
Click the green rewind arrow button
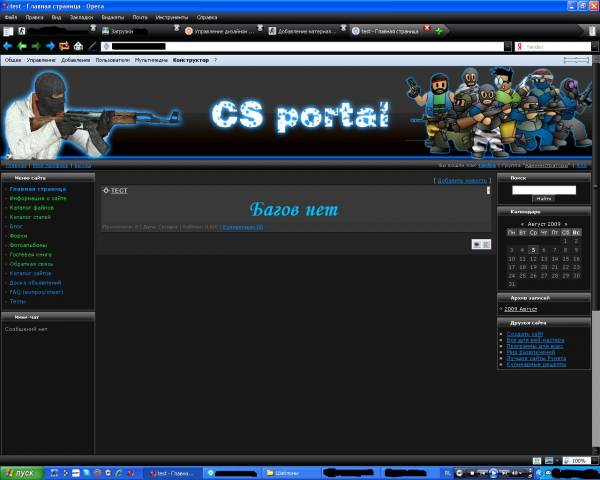point(22,46)
